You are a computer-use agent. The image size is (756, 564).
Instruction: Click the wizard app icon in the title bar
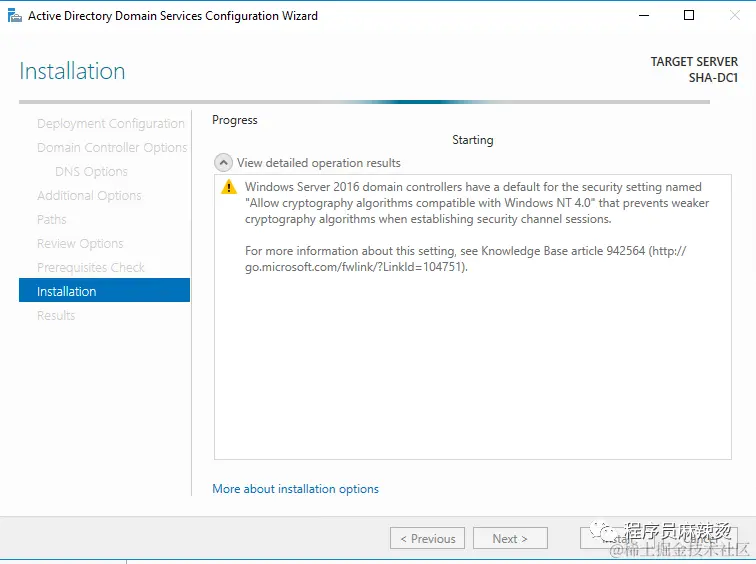coord(15,16)
